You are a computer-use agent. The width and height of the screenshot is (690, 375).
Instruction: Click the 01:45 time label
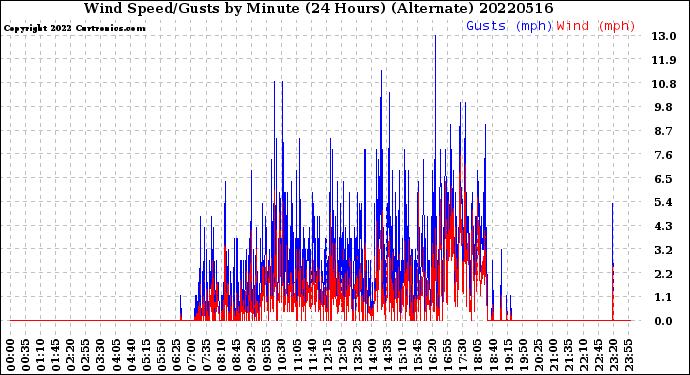click(56, 355)
